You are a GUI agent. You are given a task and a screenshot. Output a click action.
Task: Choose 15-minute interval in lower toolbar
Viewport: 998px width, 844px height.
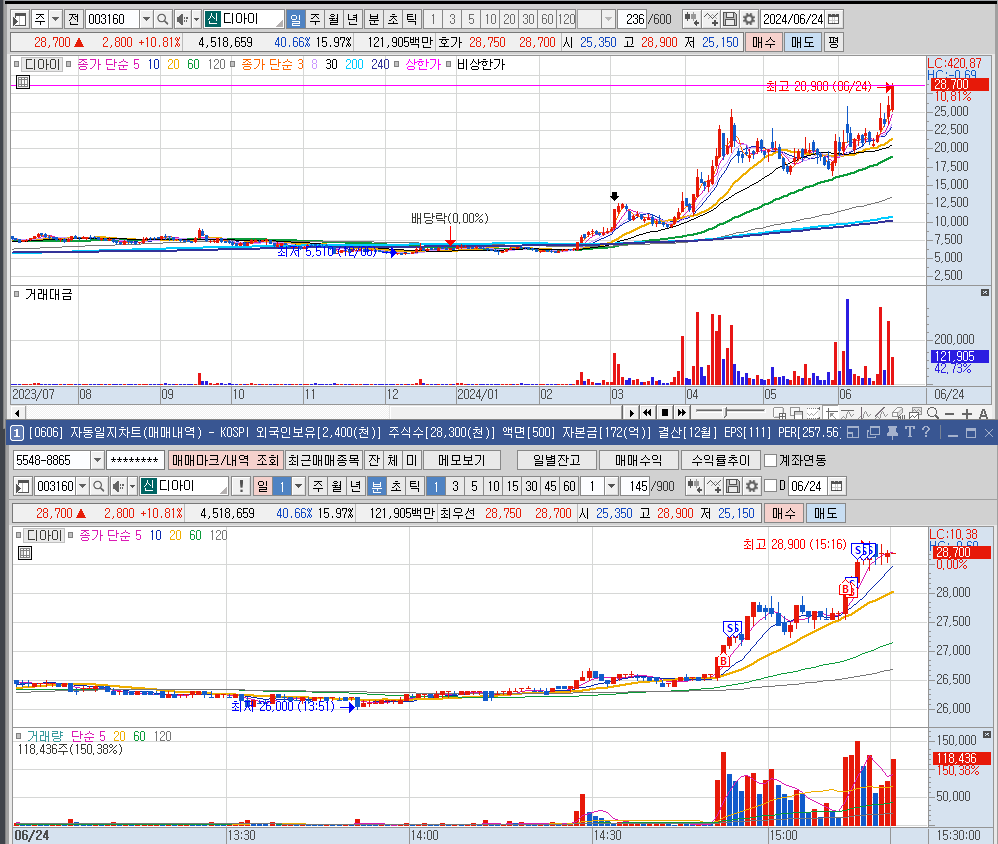pos(512,486)
